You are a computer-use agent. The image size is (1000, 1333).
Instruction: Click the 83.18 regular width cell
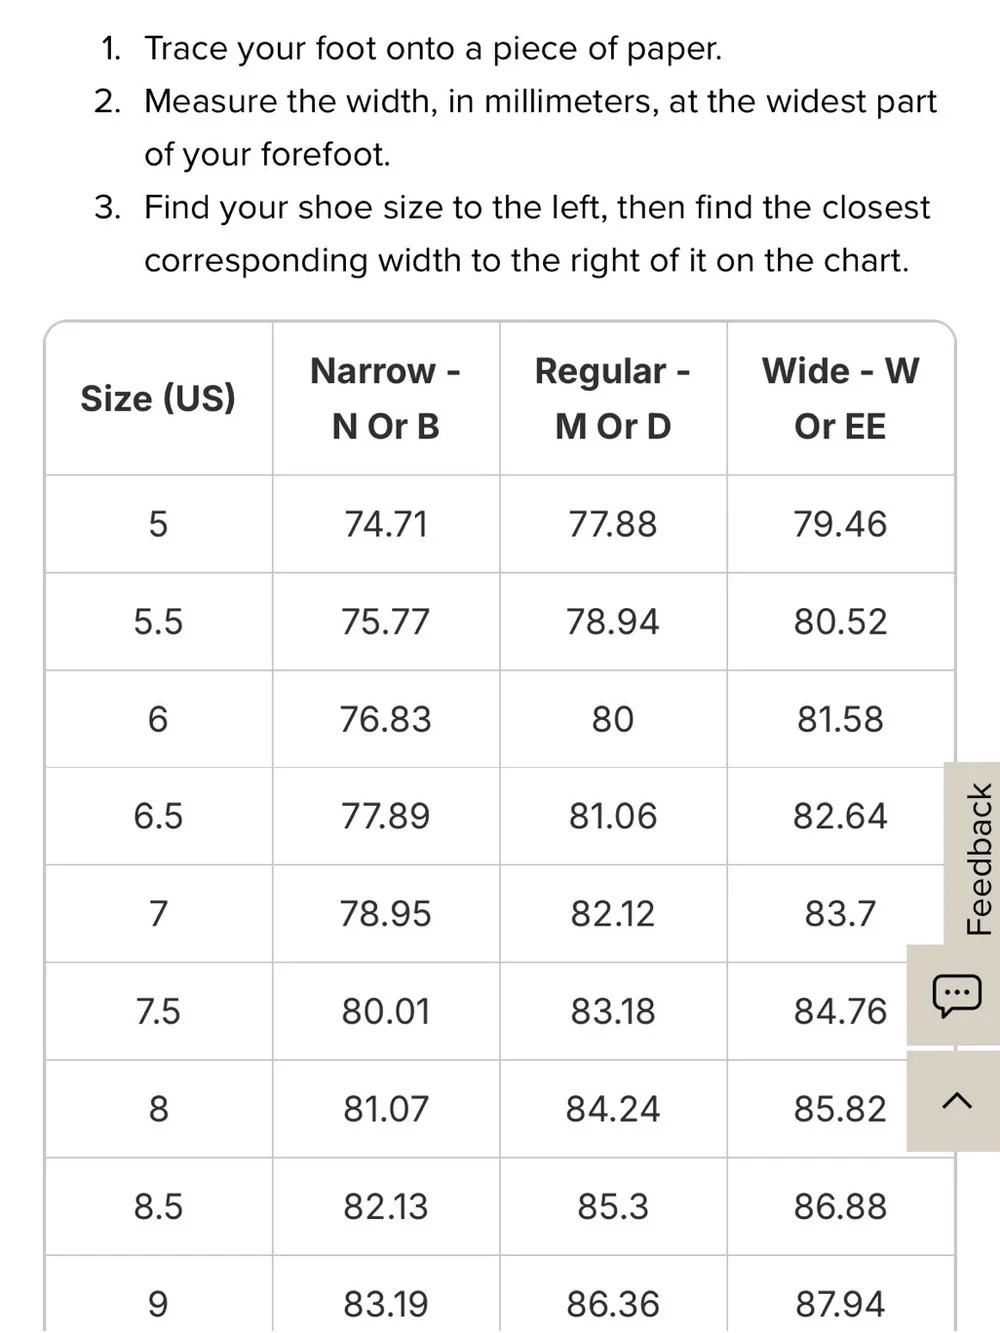tap(613, 1011)
